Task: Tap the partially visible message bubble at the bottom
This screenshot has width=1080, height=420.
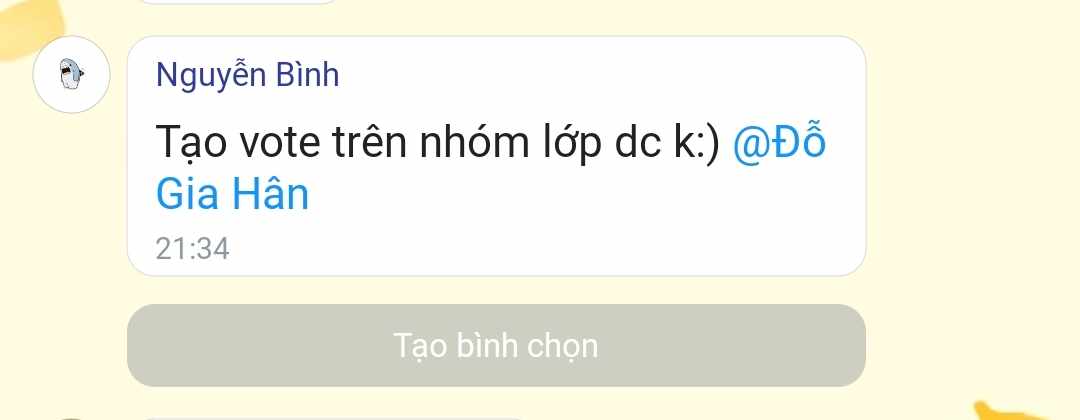Action: pos(334,417)
